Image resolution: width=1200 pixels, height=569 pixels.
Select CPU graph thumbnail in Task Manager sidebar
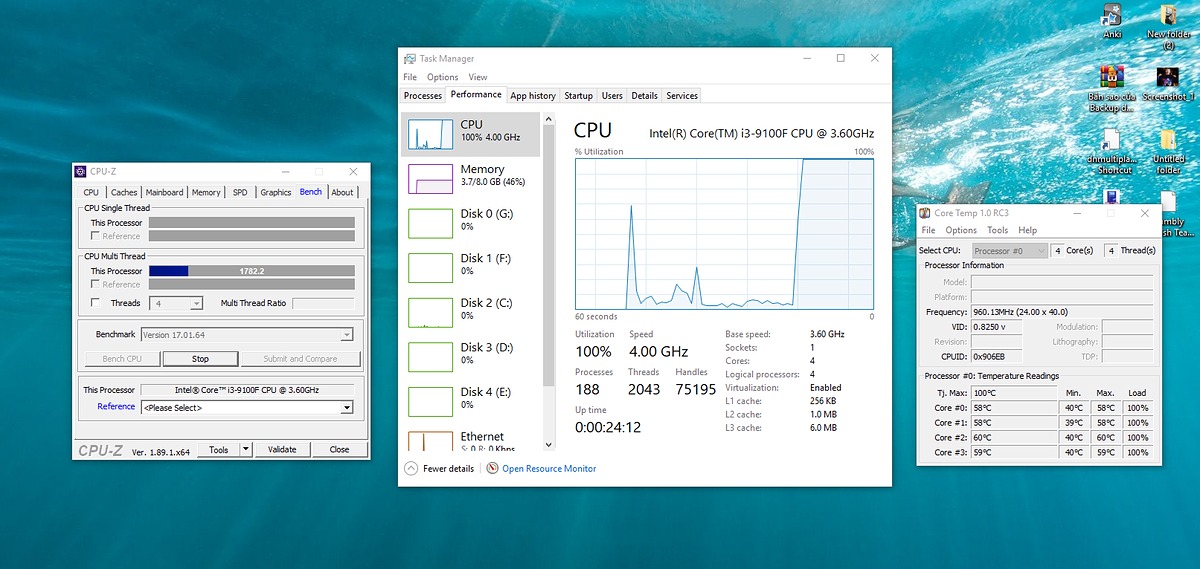point(430,133)
